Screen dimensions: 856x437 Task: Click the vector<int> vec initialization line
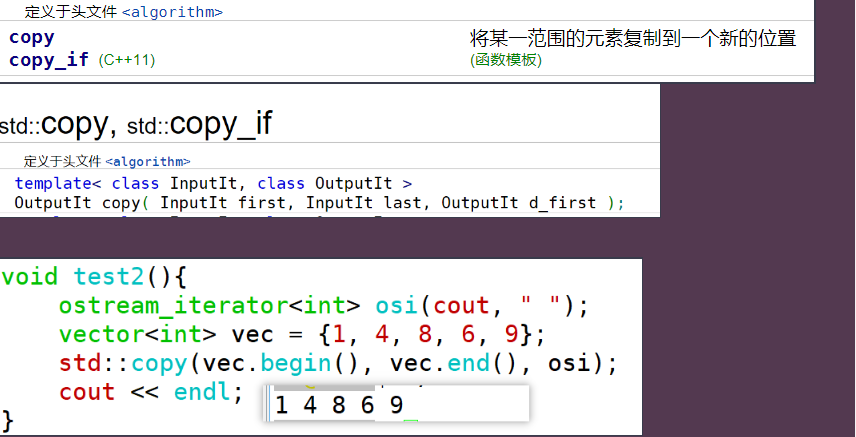coord(302,335)
